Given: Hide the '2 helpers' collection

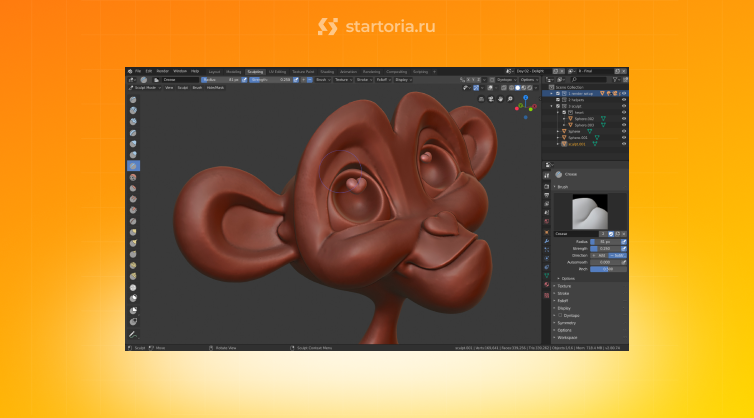Looking at the screenshot, I should pos(624,100).
